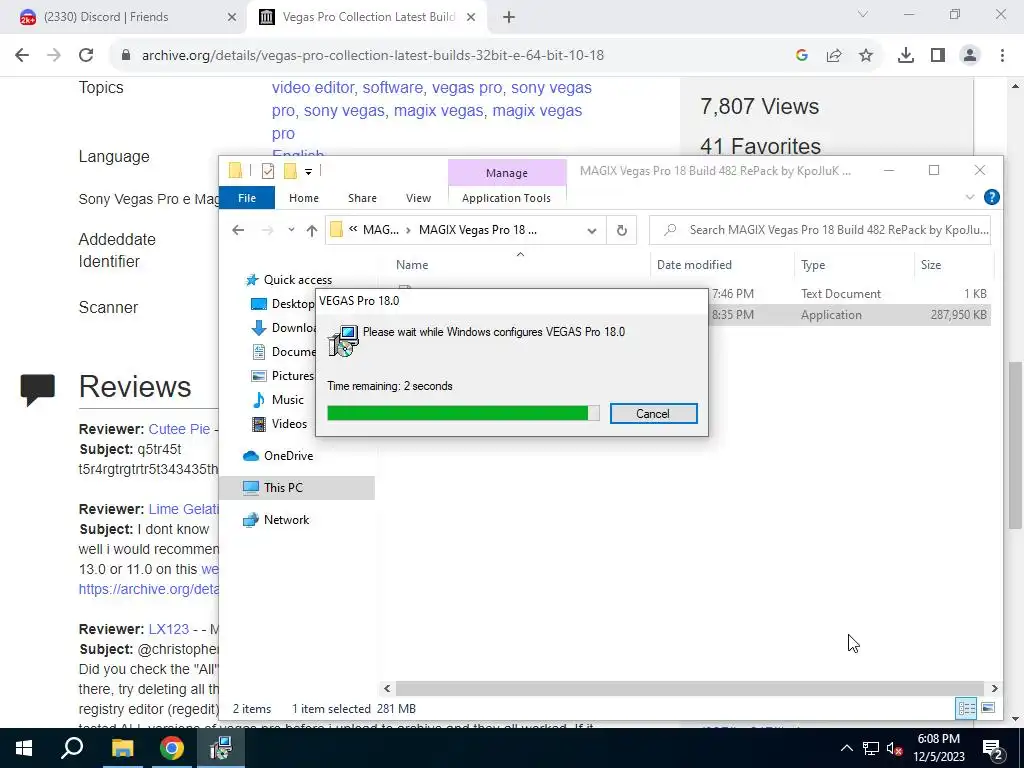The width and height of the screenshot is (1024, 768).
Task: Open Chrome downloads
Action: [906, 56]
